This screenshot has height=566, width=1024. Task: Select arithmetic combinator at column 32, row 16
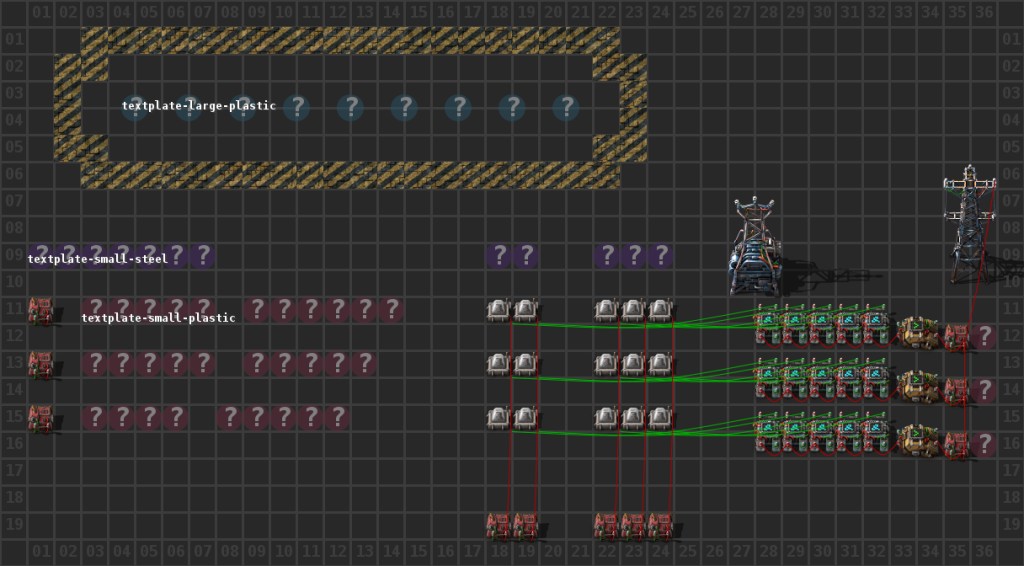[x=876, y=433]
